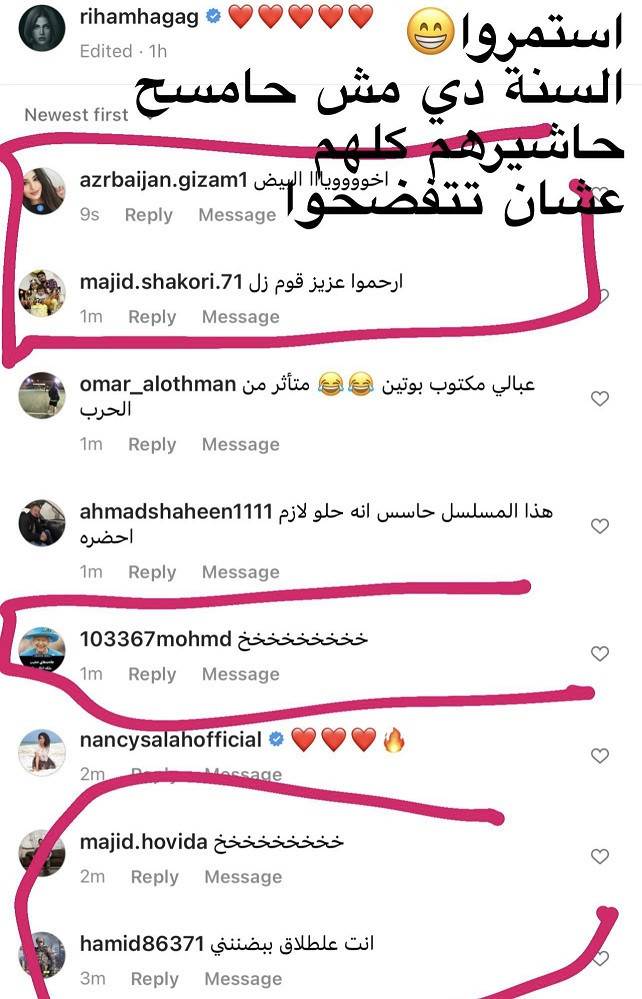Tap the heart next to ahmadshaheen1111's comment

point(600,526)
